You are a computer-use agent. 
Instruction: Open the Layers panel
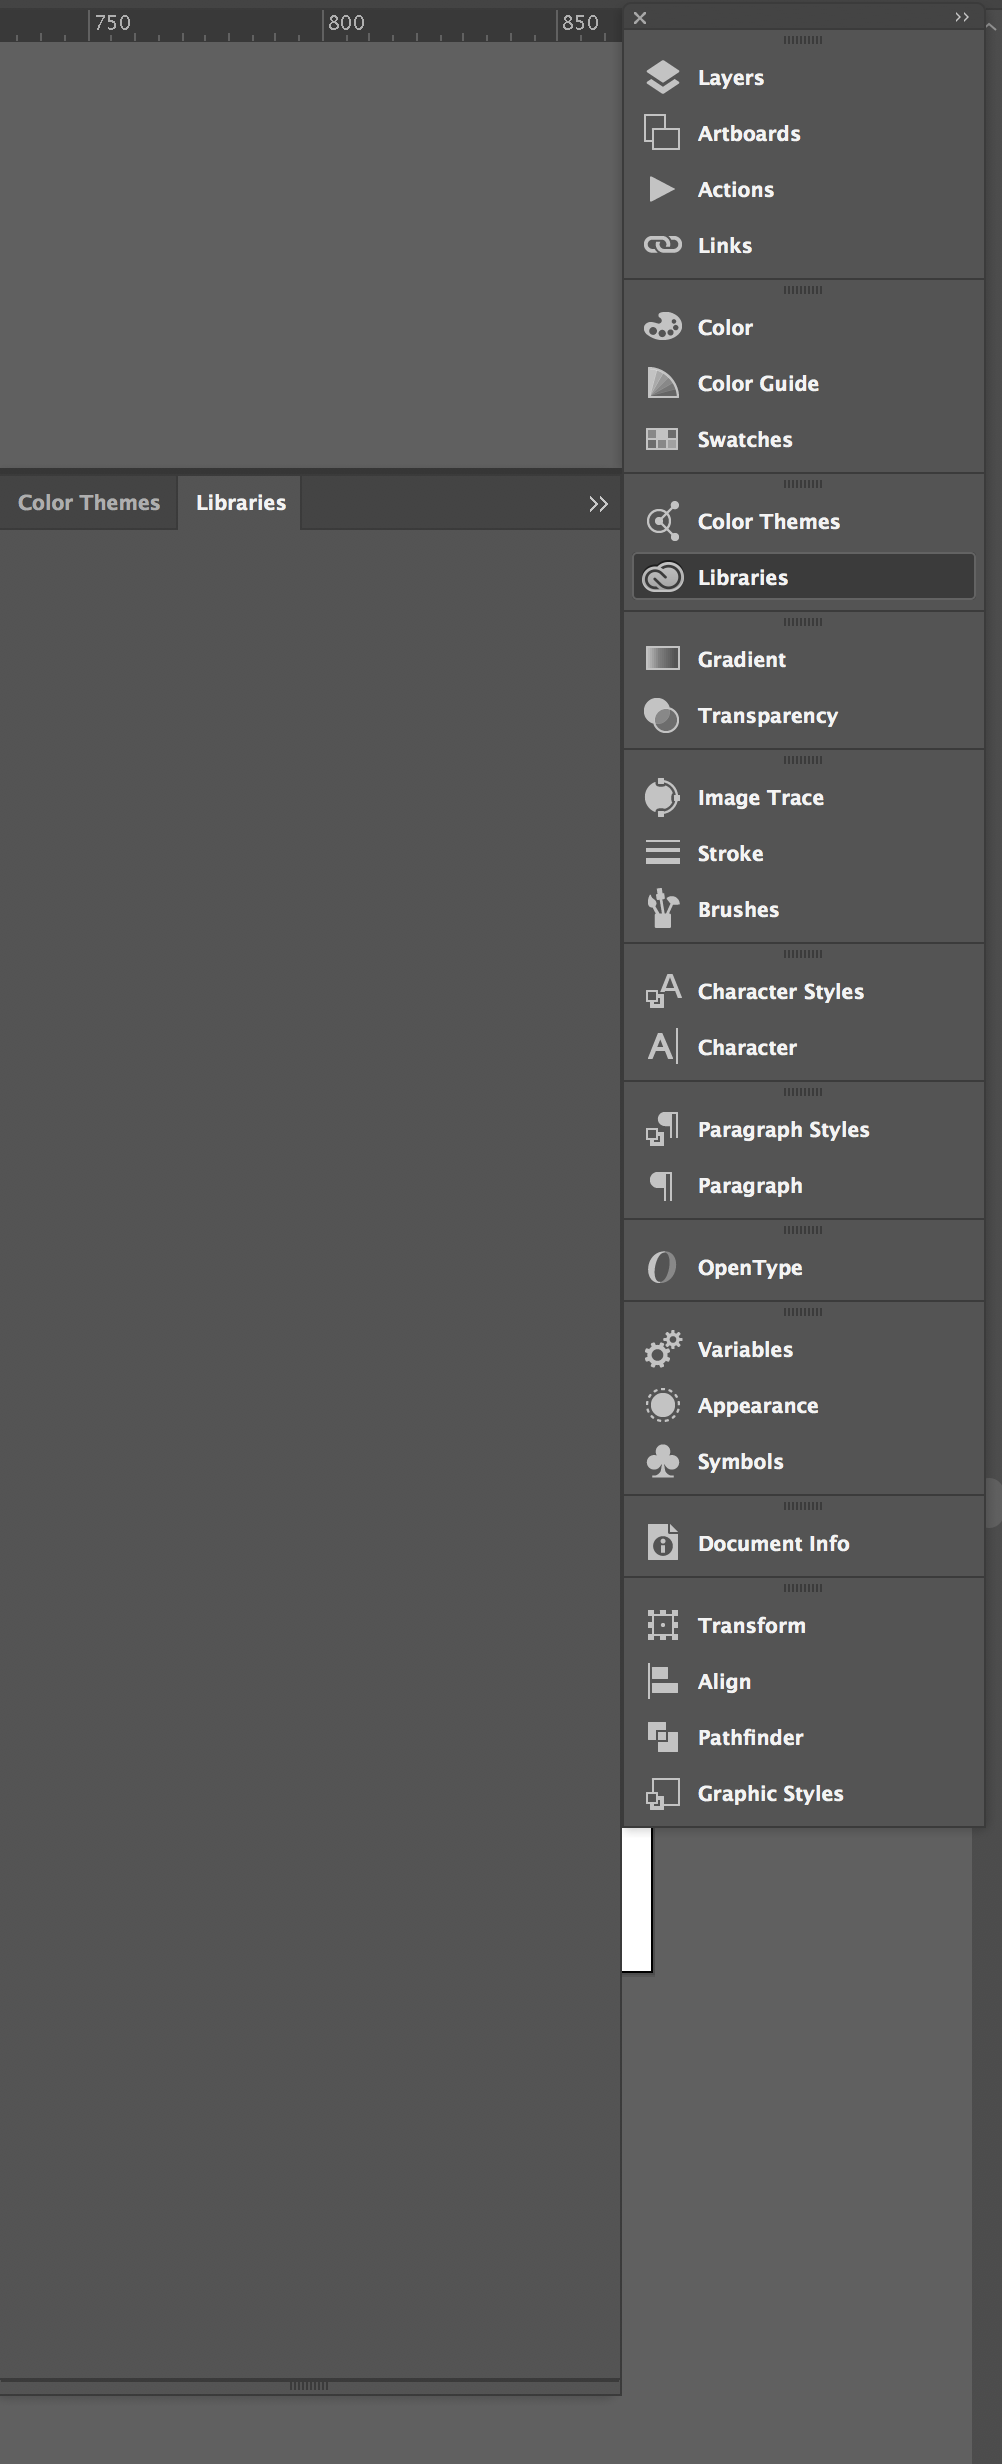tap(731, 77)
